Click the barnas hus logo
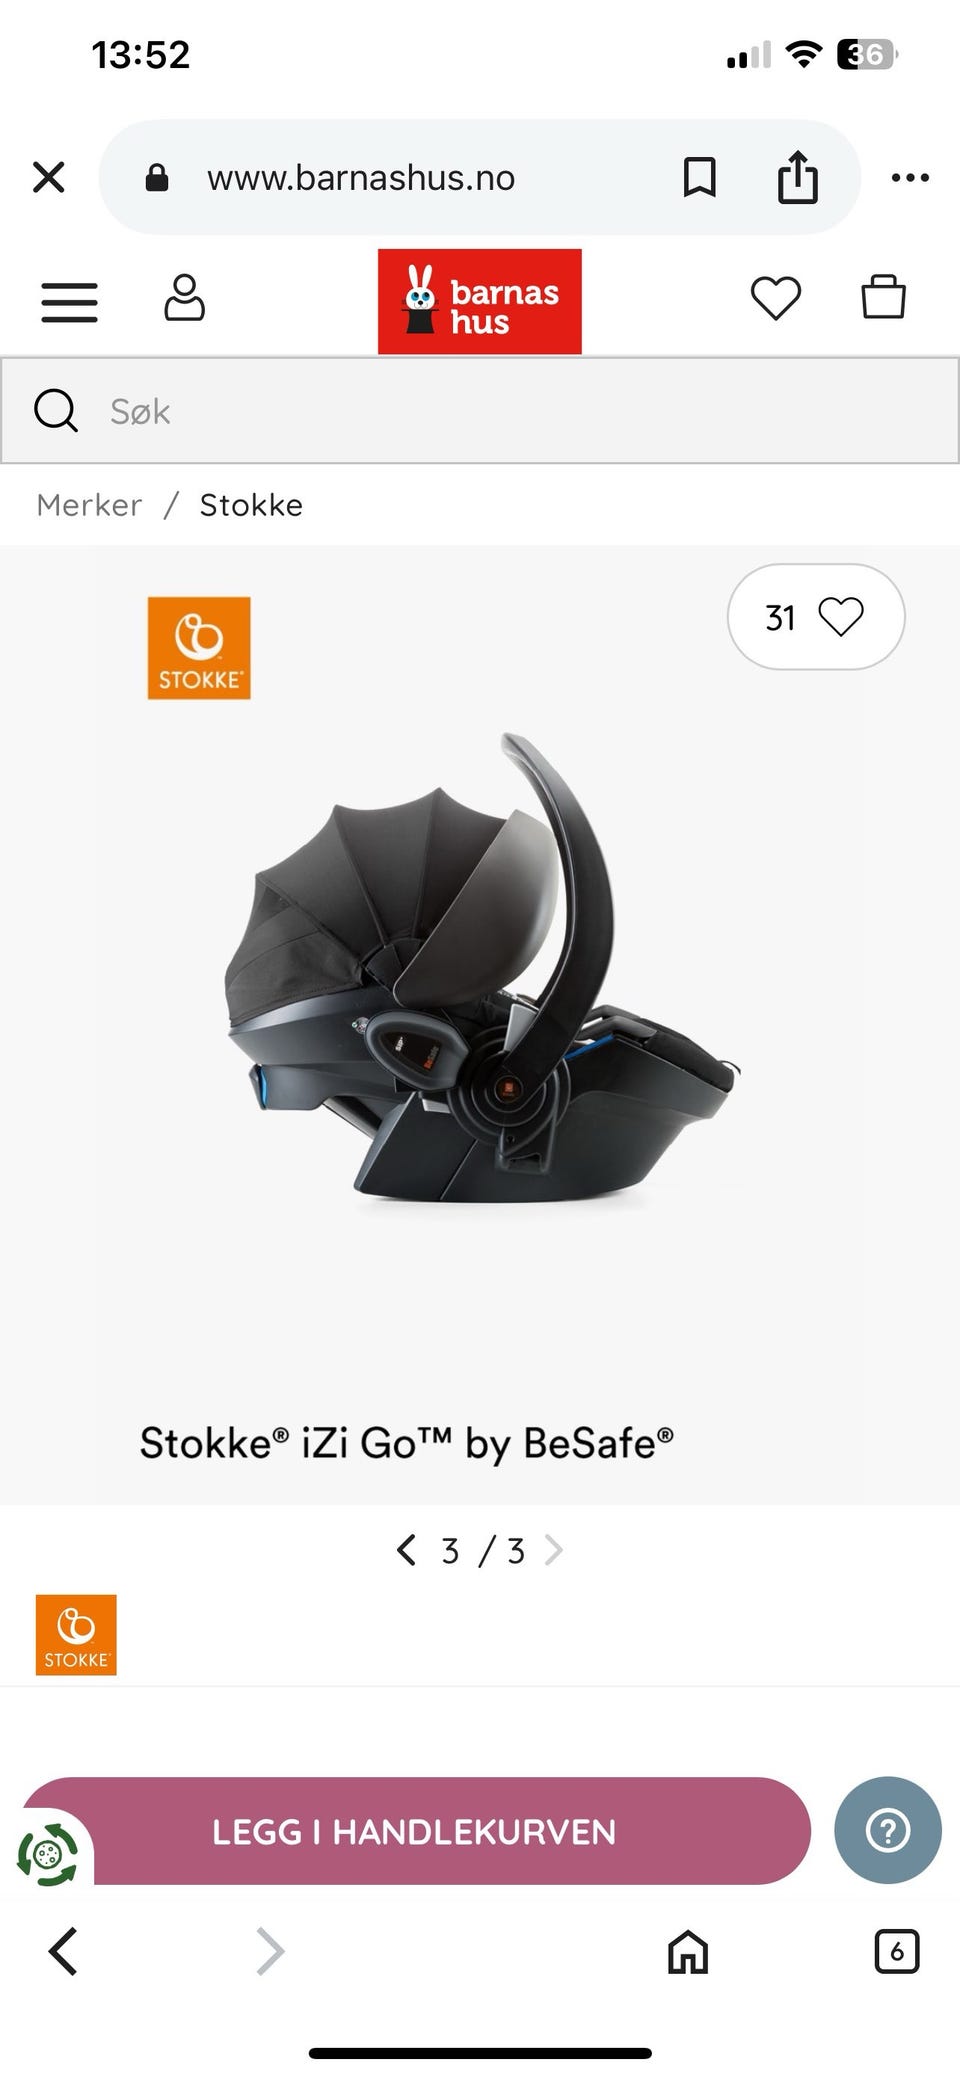 (480, 301)
